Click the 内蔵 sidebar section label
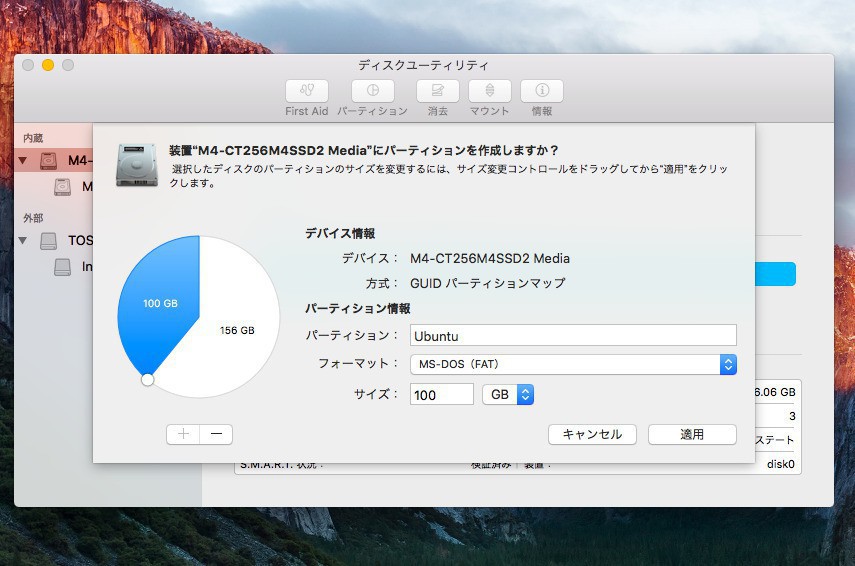The height and width of the screenshot is (566, 855). coord(33,139)
